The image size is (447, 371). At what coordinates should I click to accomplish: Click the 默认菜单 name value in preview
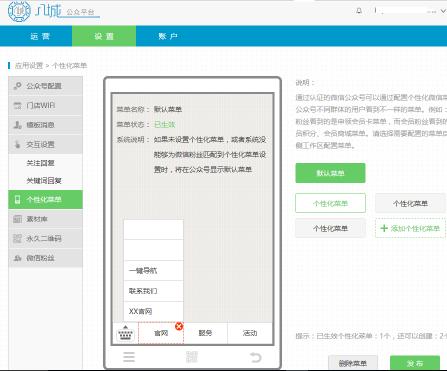point(168,109)
